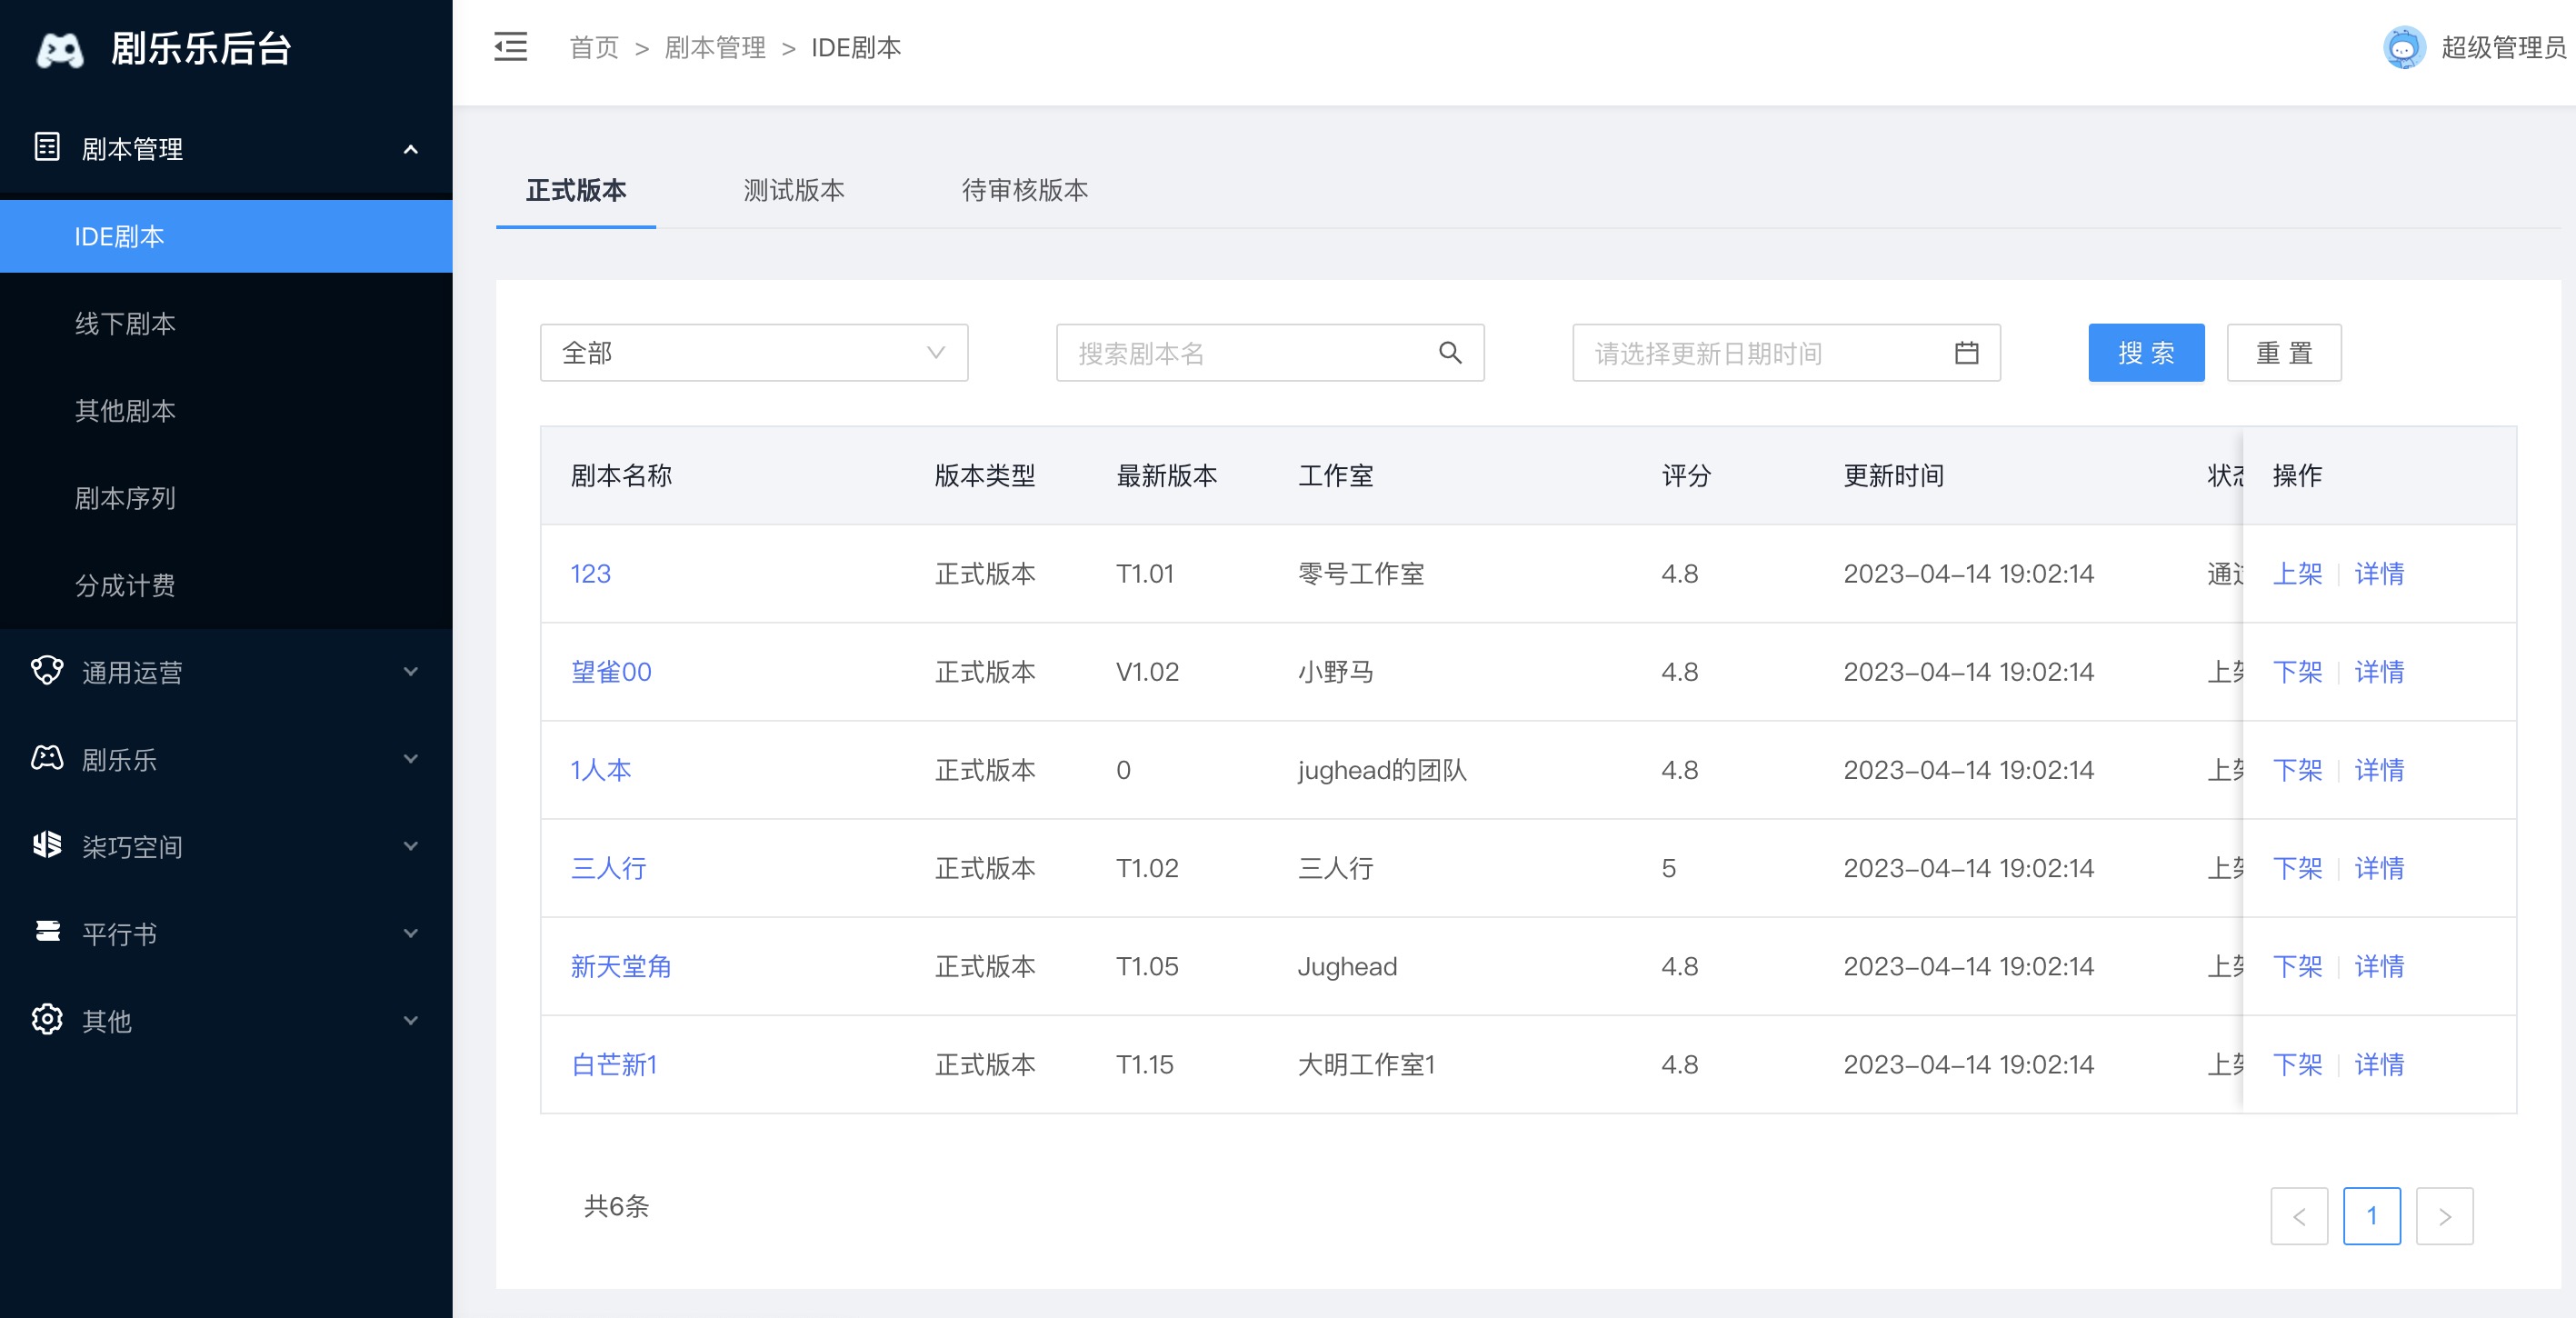2576x1318 pixels.
Task: Click the 零号工作室 cell
Action: (x=1361, y=573)
